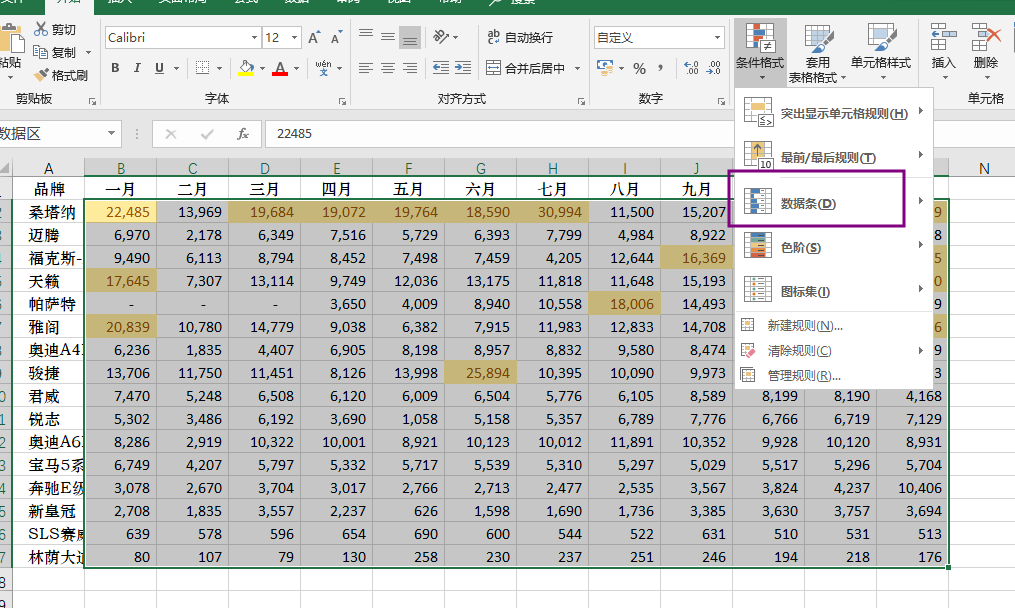Click the Borders icon
Image resolution: width=1015 pixels, height=608 pixels.
pyautogui.click(x=203, y=68)
